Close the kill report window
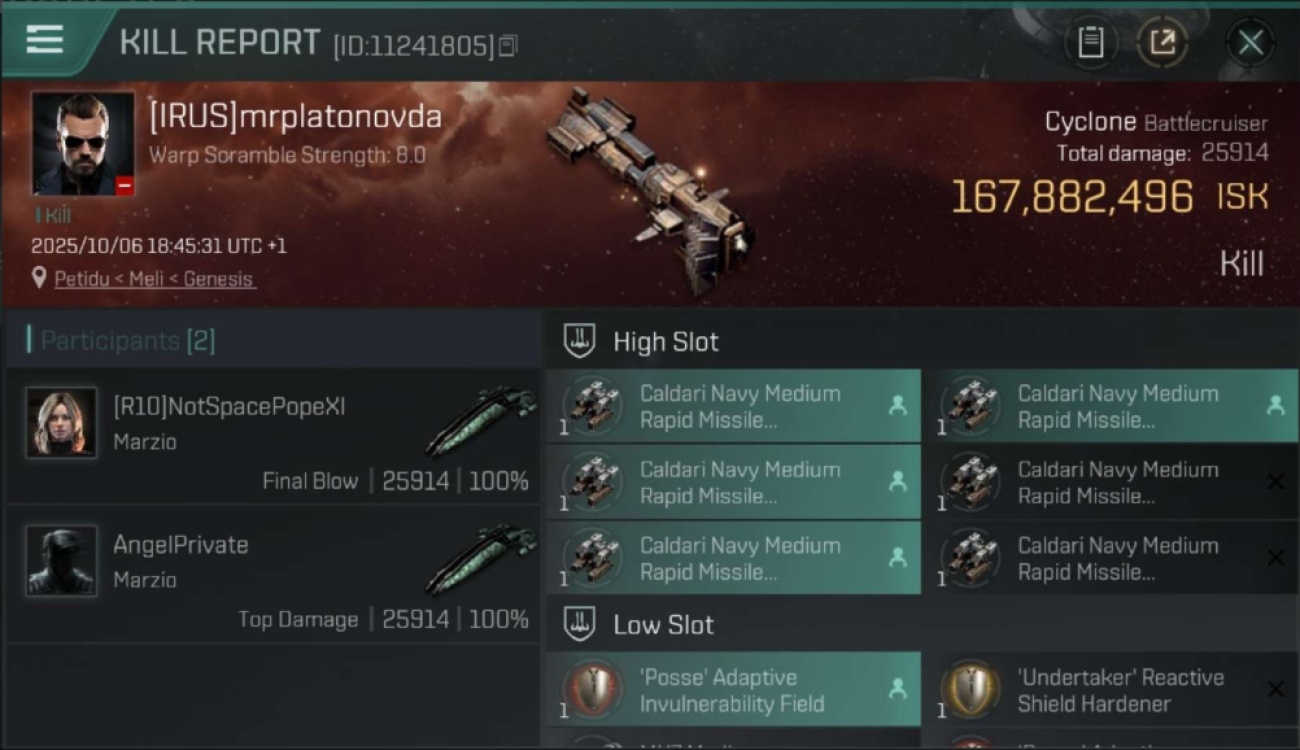Screen dimensions: 1300x750 click(x=1250, y=42)
